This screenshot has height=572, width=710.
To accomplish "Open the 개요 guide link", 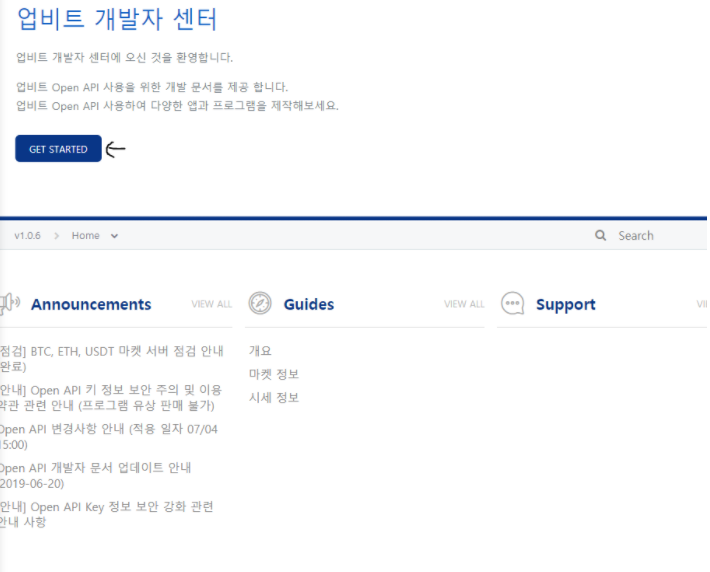I will [260, 351].
